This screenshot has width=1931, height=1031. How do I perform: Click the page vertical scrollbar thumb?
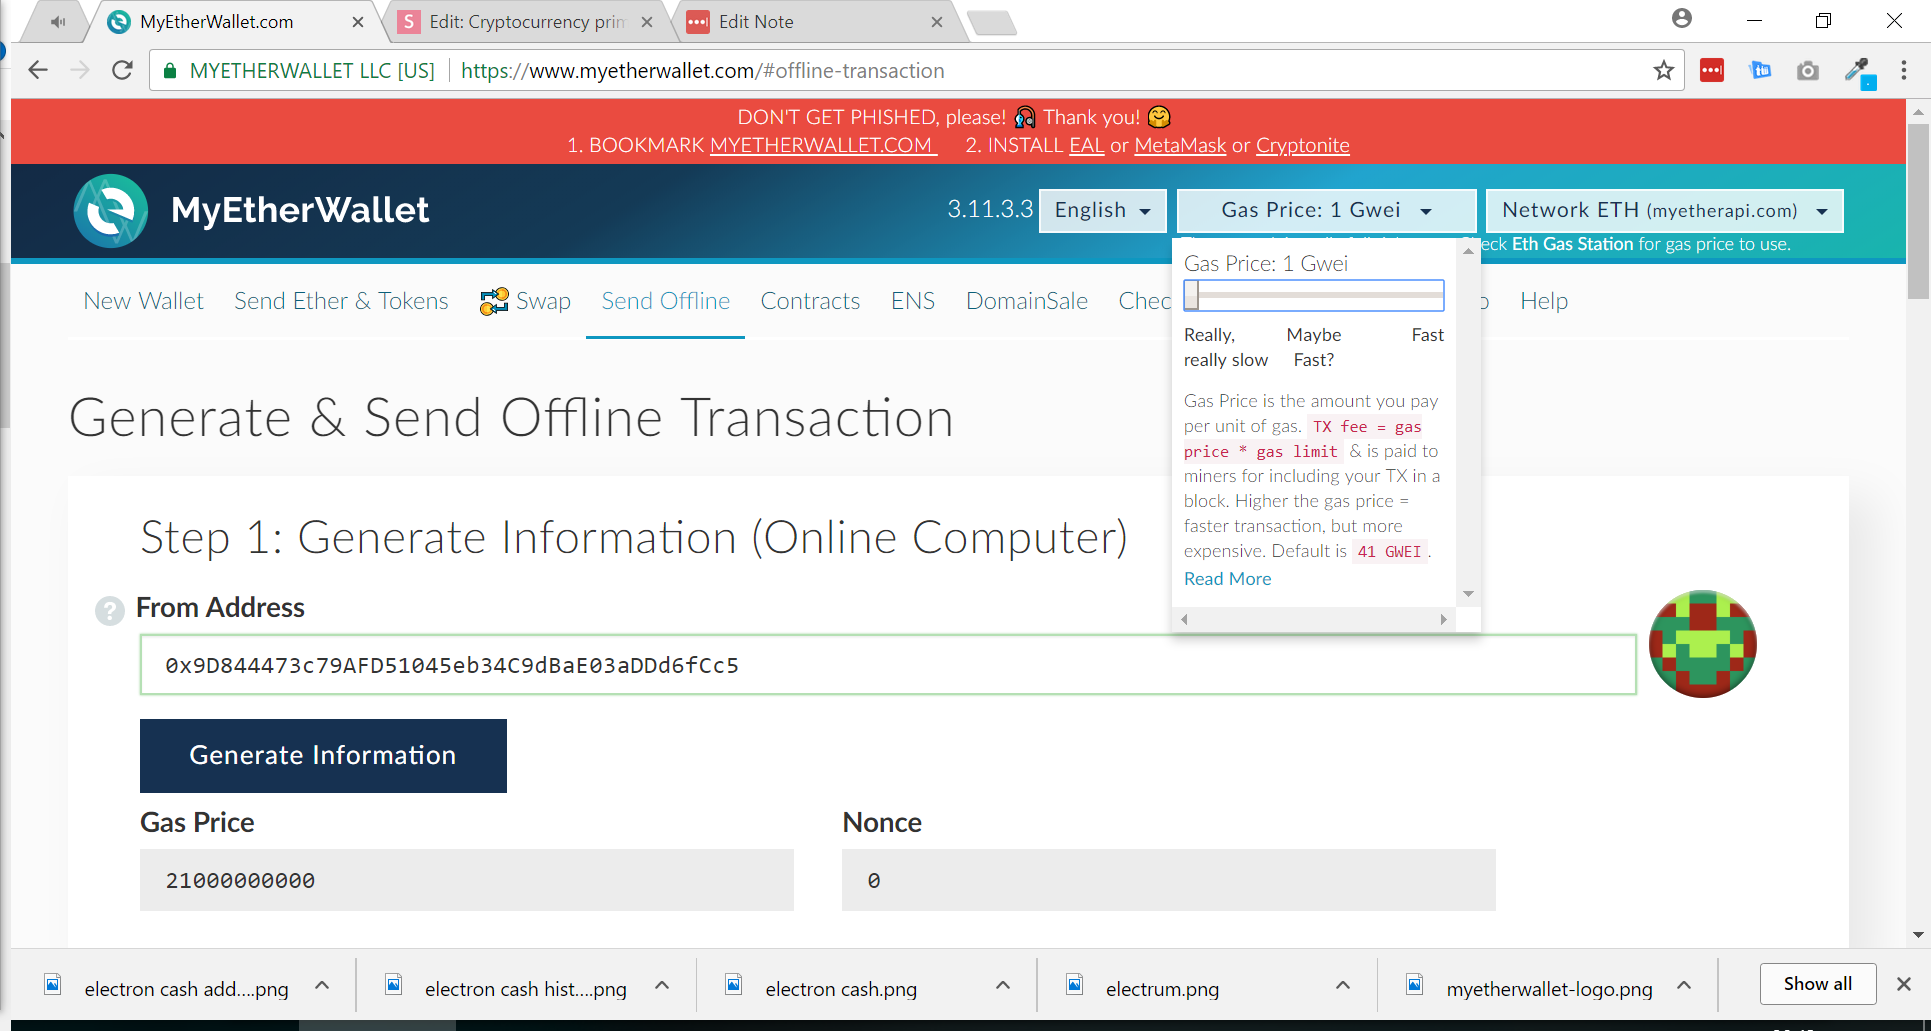(1918, 212)
